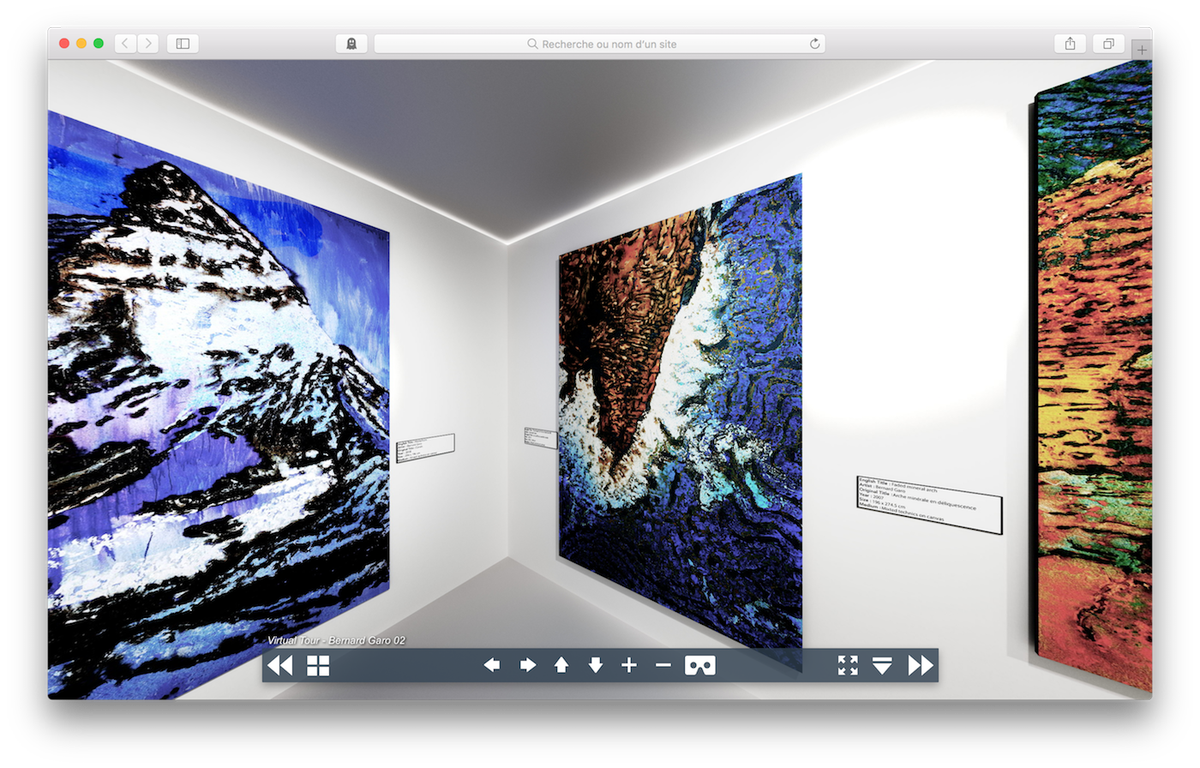Focus the Safari address search field
1200x768 pixels.
coord(602,43)
